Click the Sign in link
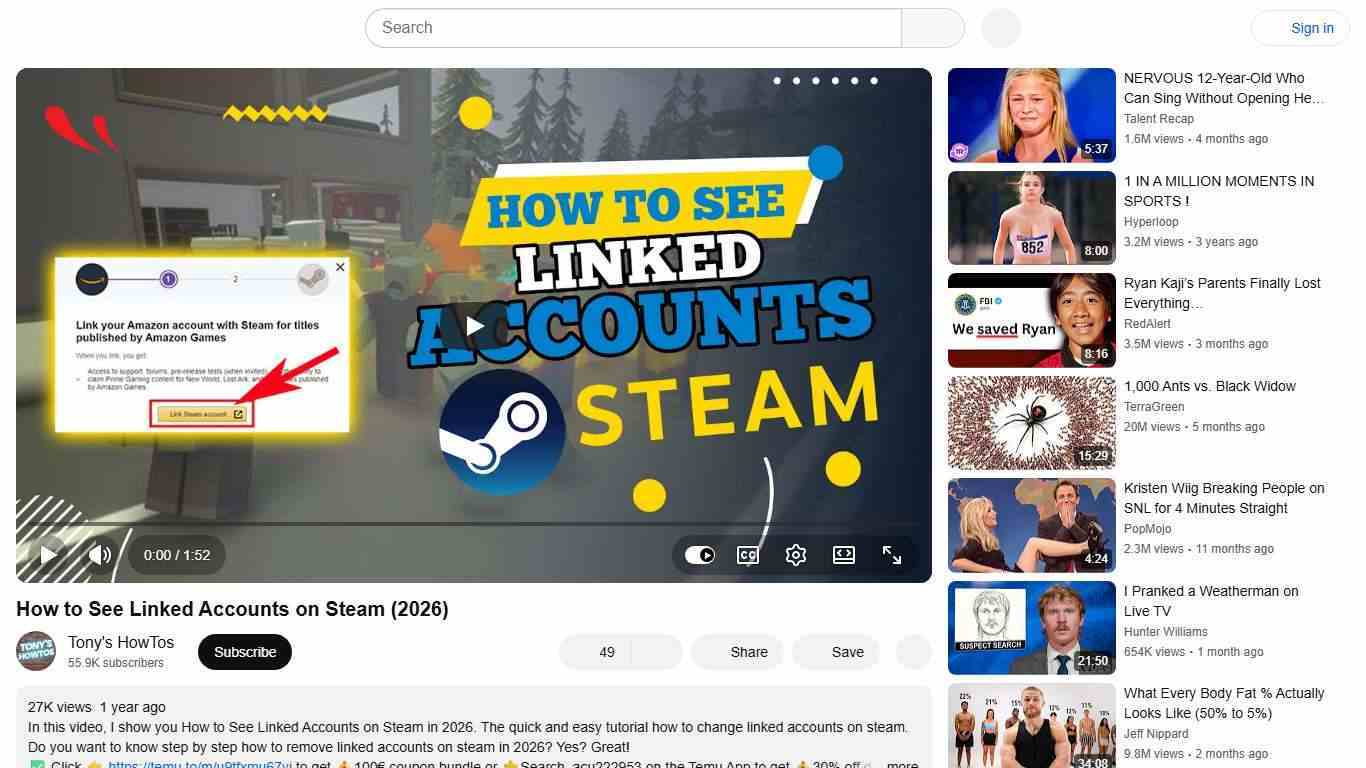The height and width of the screenshot is (768, 1366). [x=1311, y=27]
